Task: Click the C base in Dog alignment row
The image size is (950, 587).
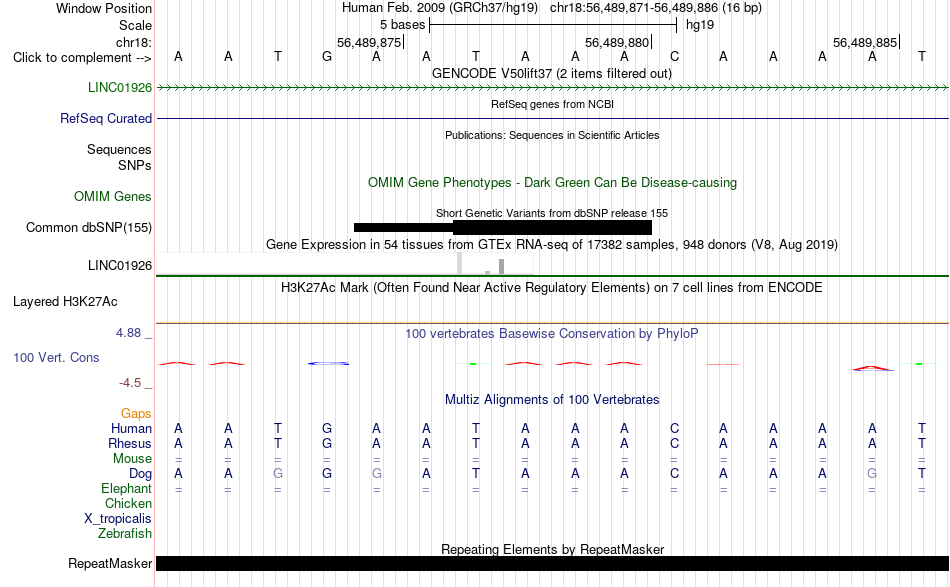Action: (x=674, y=473)
